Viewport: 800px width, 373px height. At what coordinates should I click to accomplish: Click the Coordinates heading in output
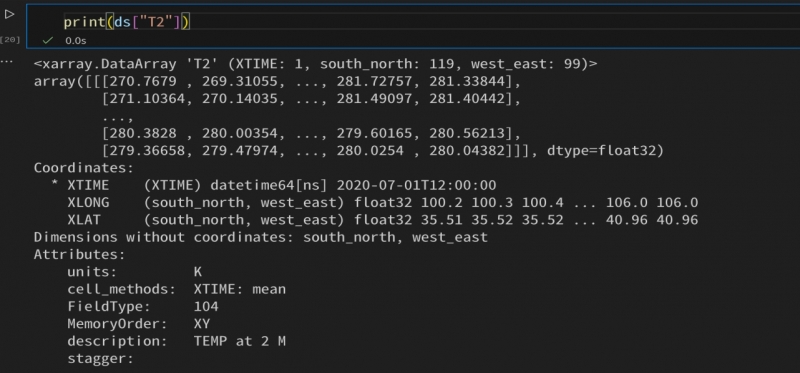point(84,168)
